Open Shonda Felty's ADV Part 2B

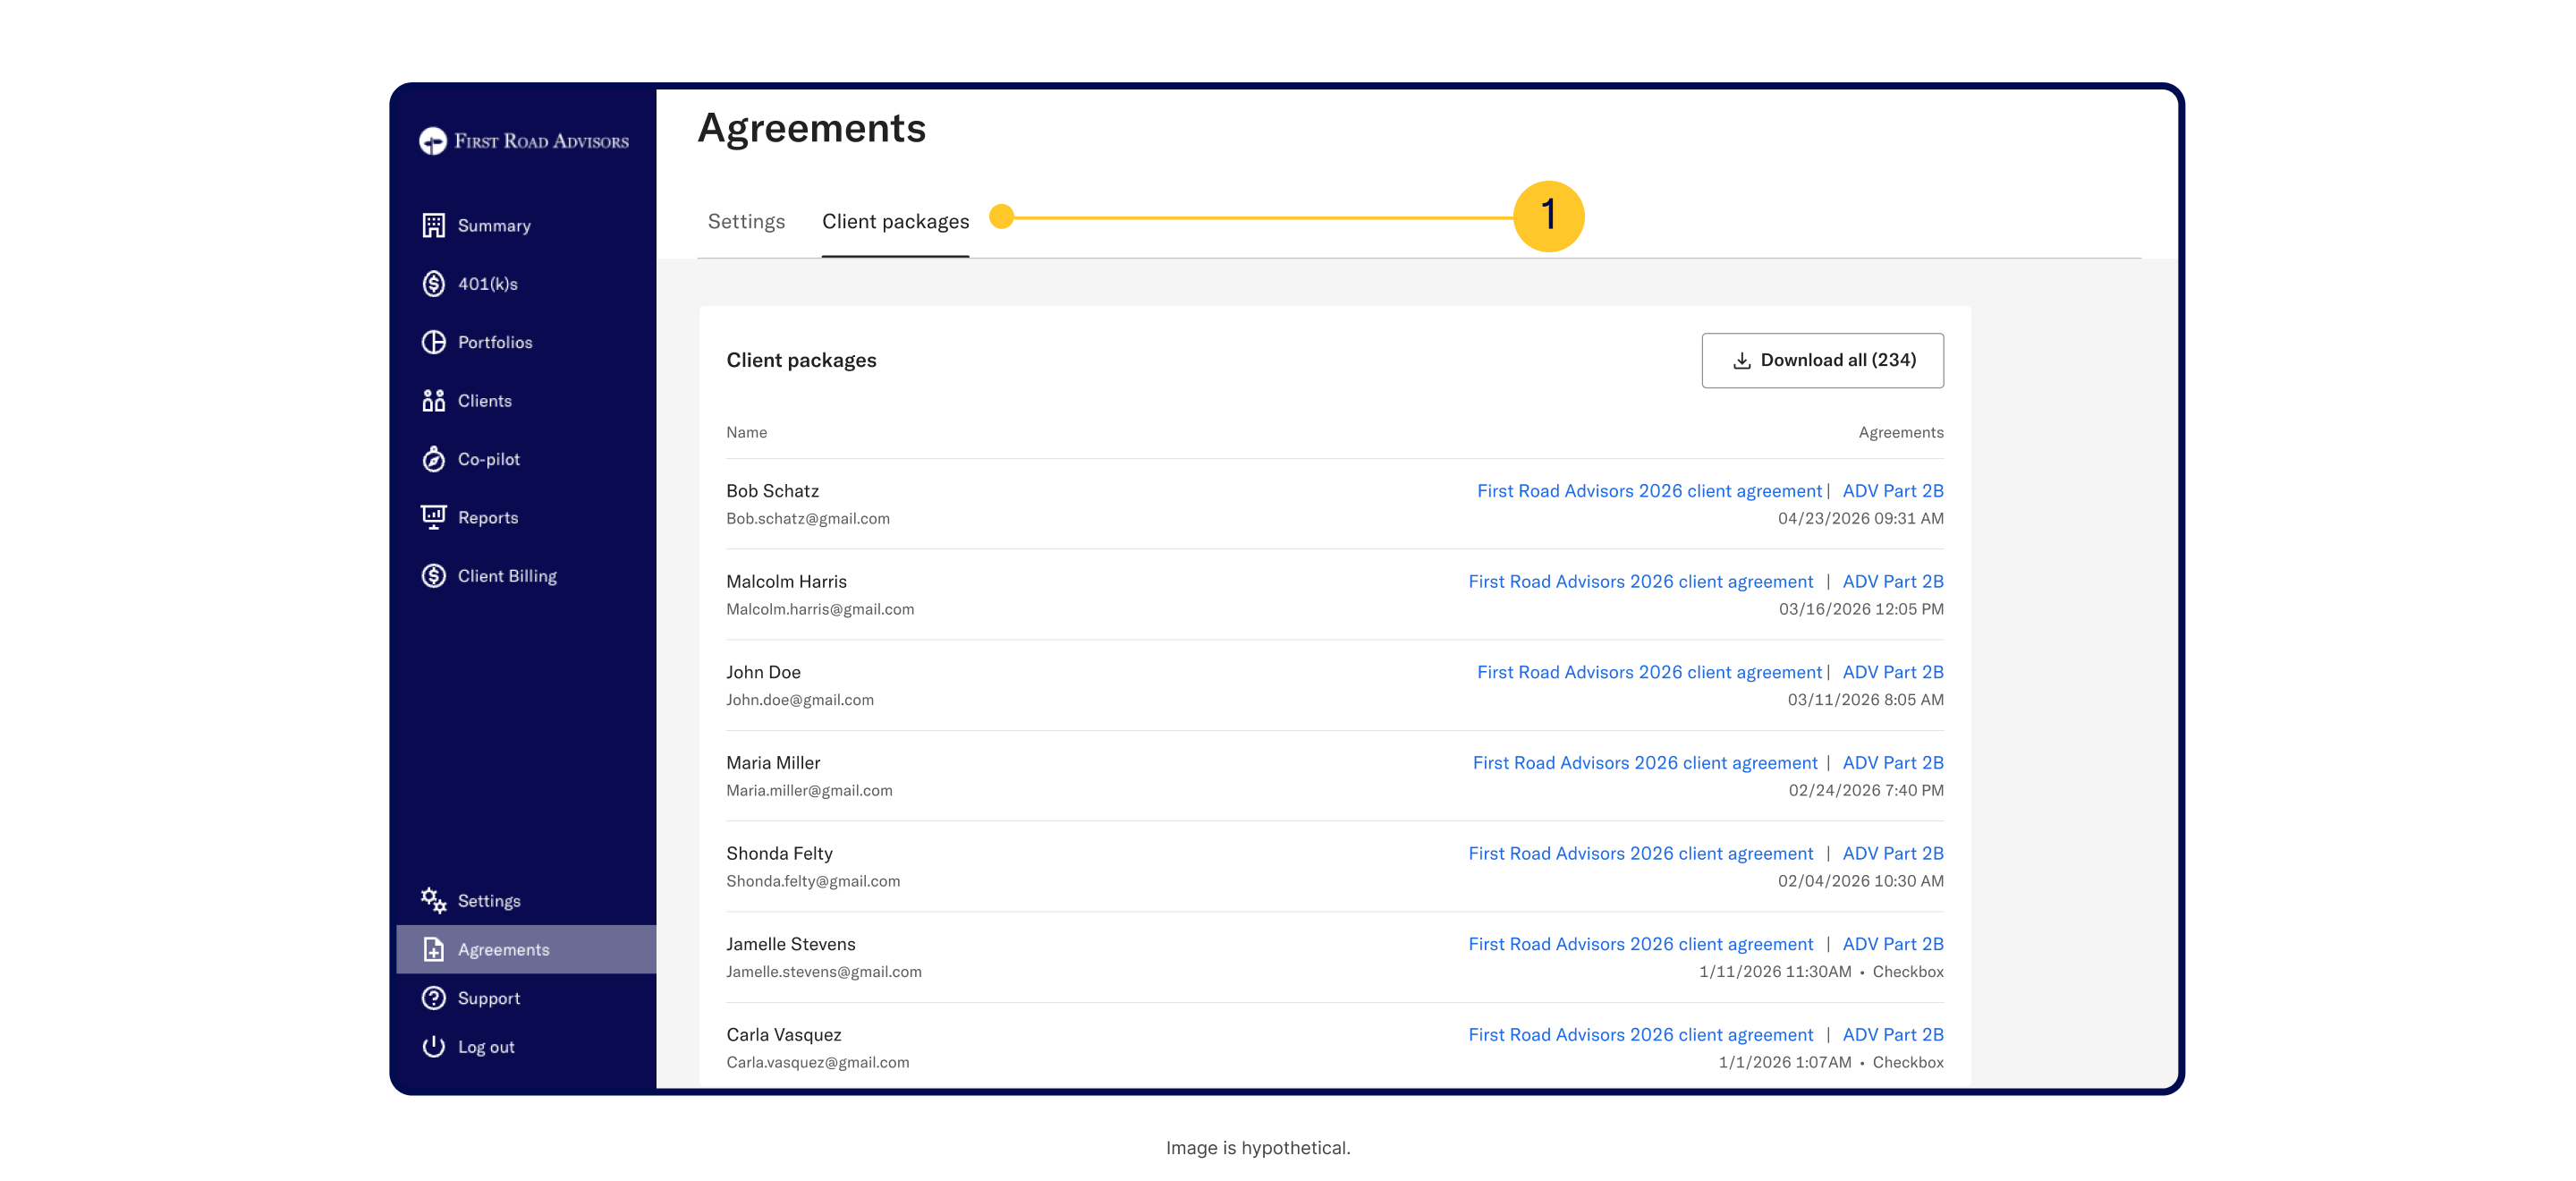tap(1893, 854)
